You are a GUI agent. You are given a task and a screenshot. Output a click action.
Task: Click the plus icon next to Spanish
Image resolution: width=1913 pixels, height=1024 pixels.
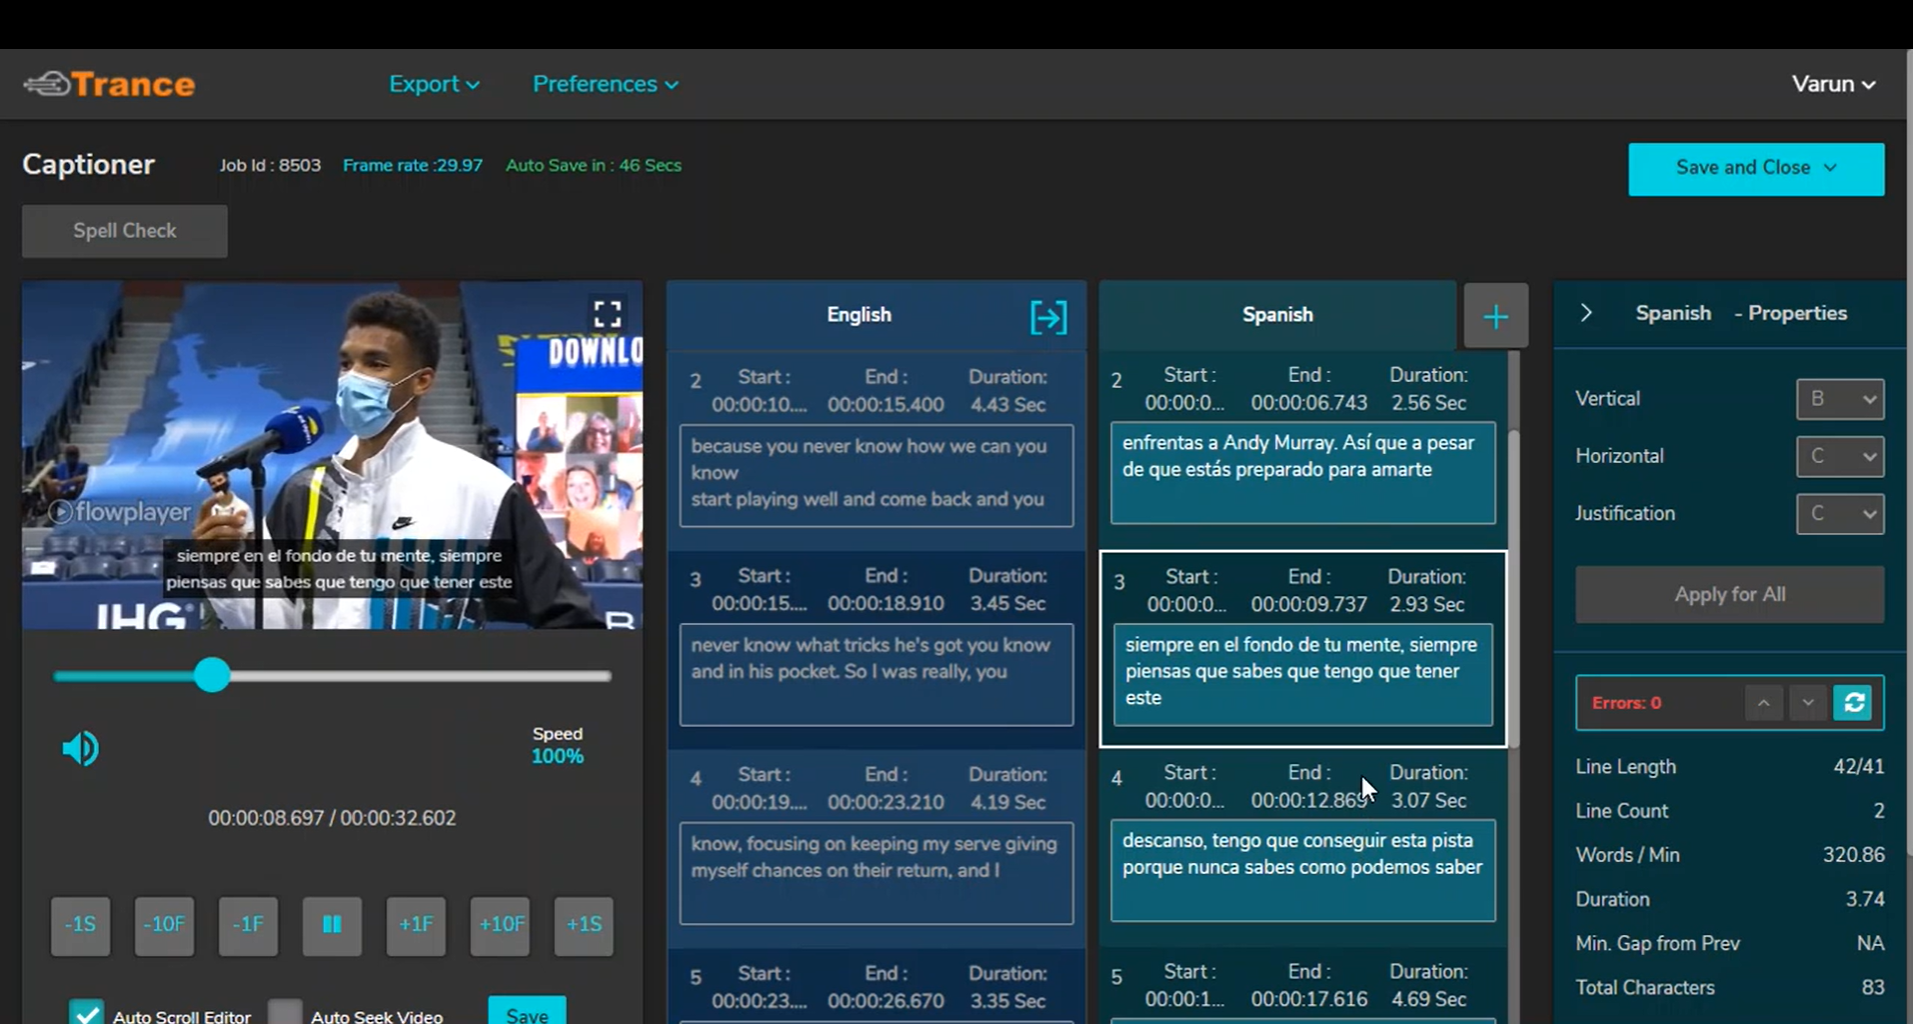[1495, 317]
